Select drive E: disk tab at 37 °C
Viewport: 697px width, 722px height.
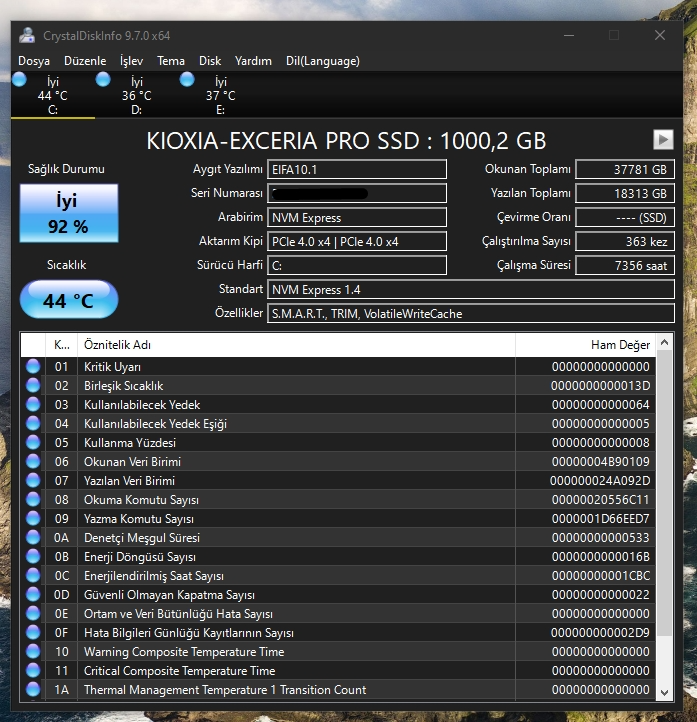coord(221,95)
